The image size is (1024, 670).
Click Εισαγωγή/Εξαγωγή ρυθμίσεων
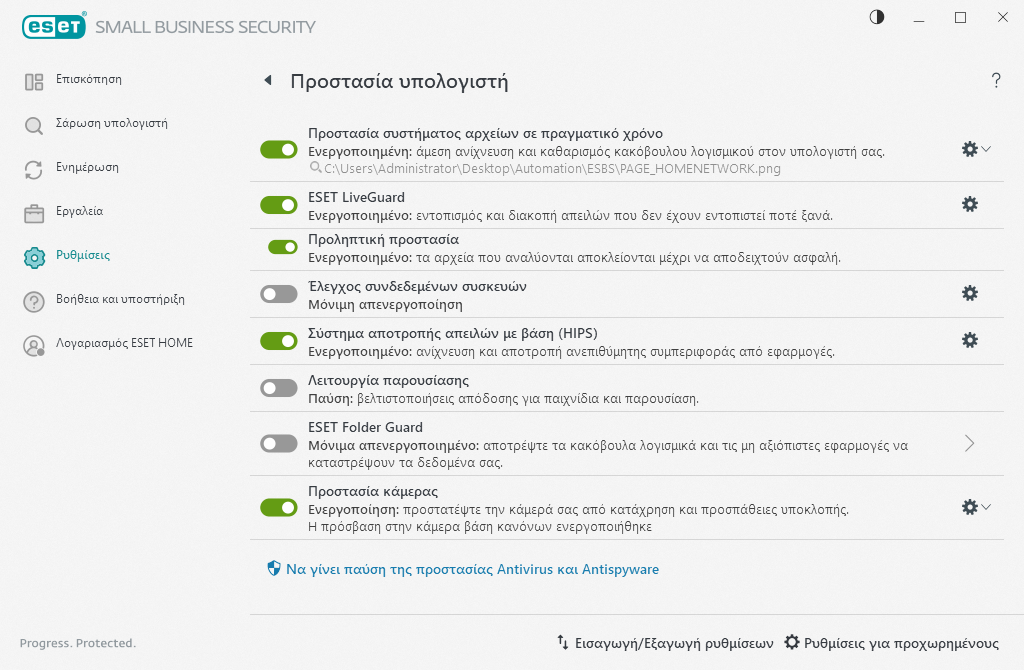[665, 643]
